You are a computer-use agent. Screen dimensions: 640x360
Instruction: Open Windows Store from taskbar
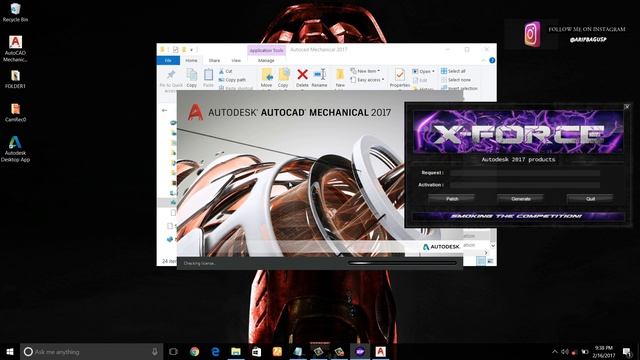point(256,351)
